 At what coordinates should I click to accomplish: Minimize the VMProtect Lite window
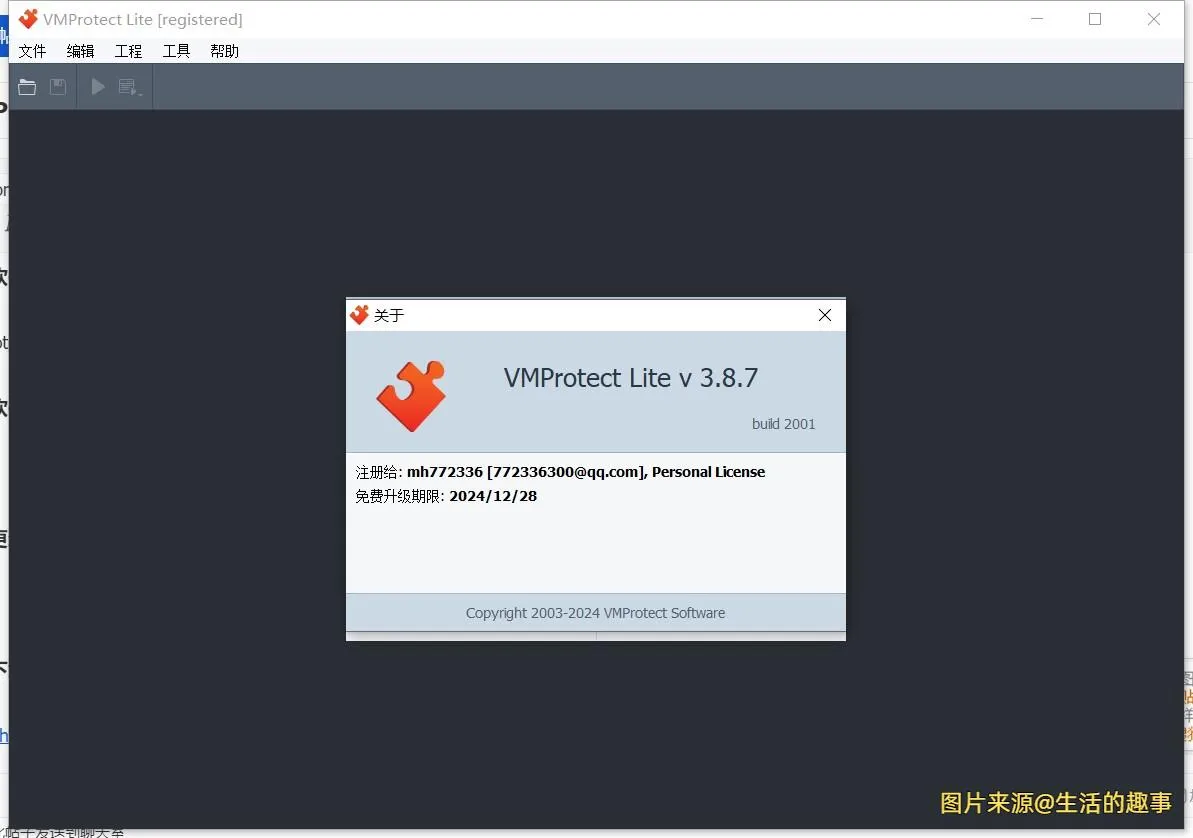point(1037,18)
